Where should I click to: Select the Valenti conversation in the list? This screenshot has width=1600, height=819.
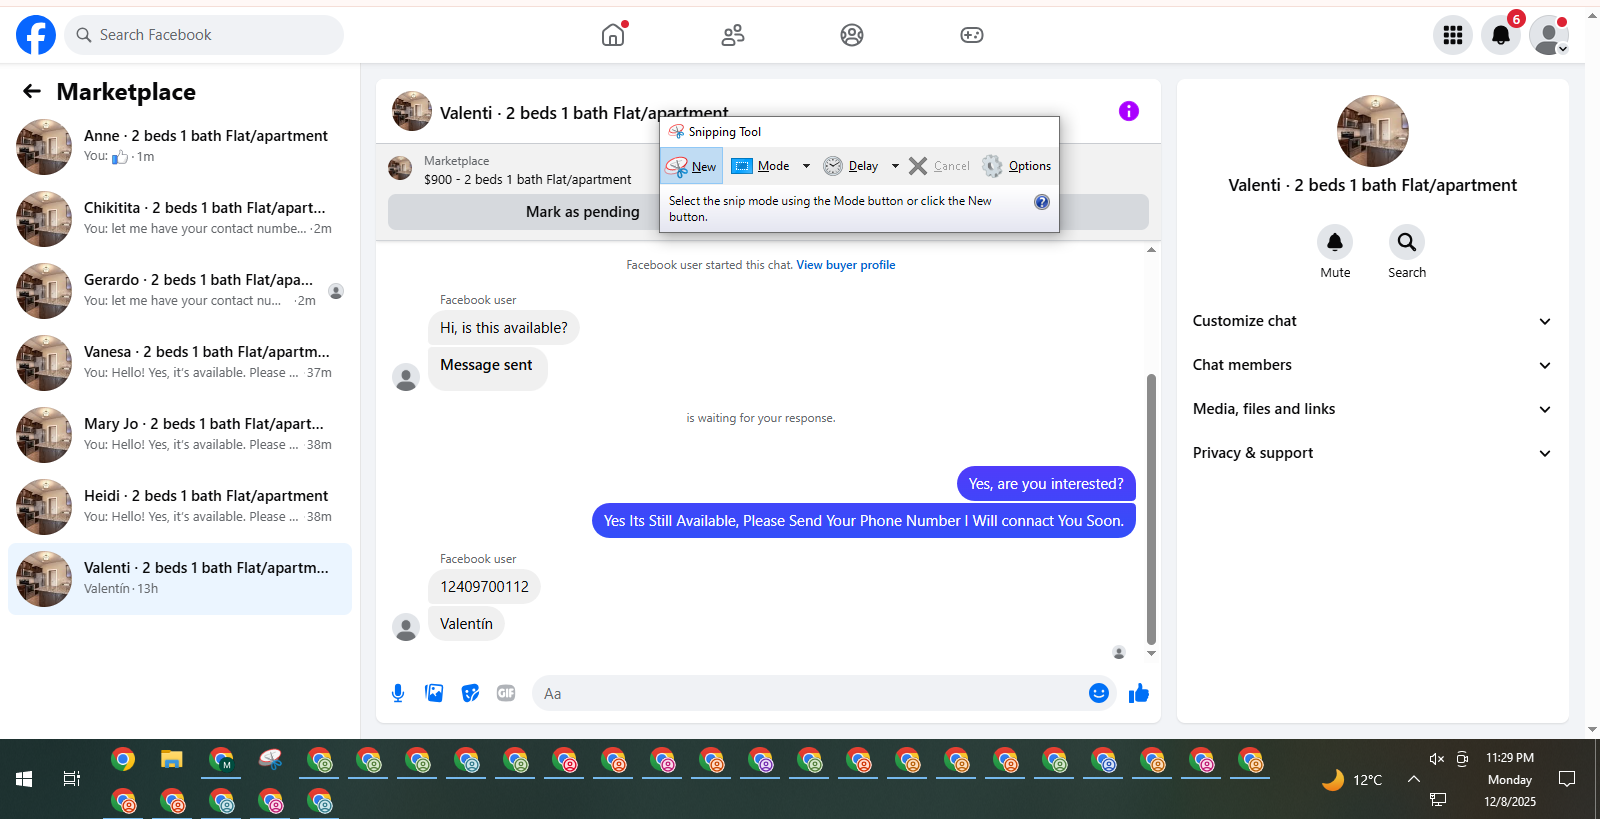pyautogui.click(x=180, y=579)
